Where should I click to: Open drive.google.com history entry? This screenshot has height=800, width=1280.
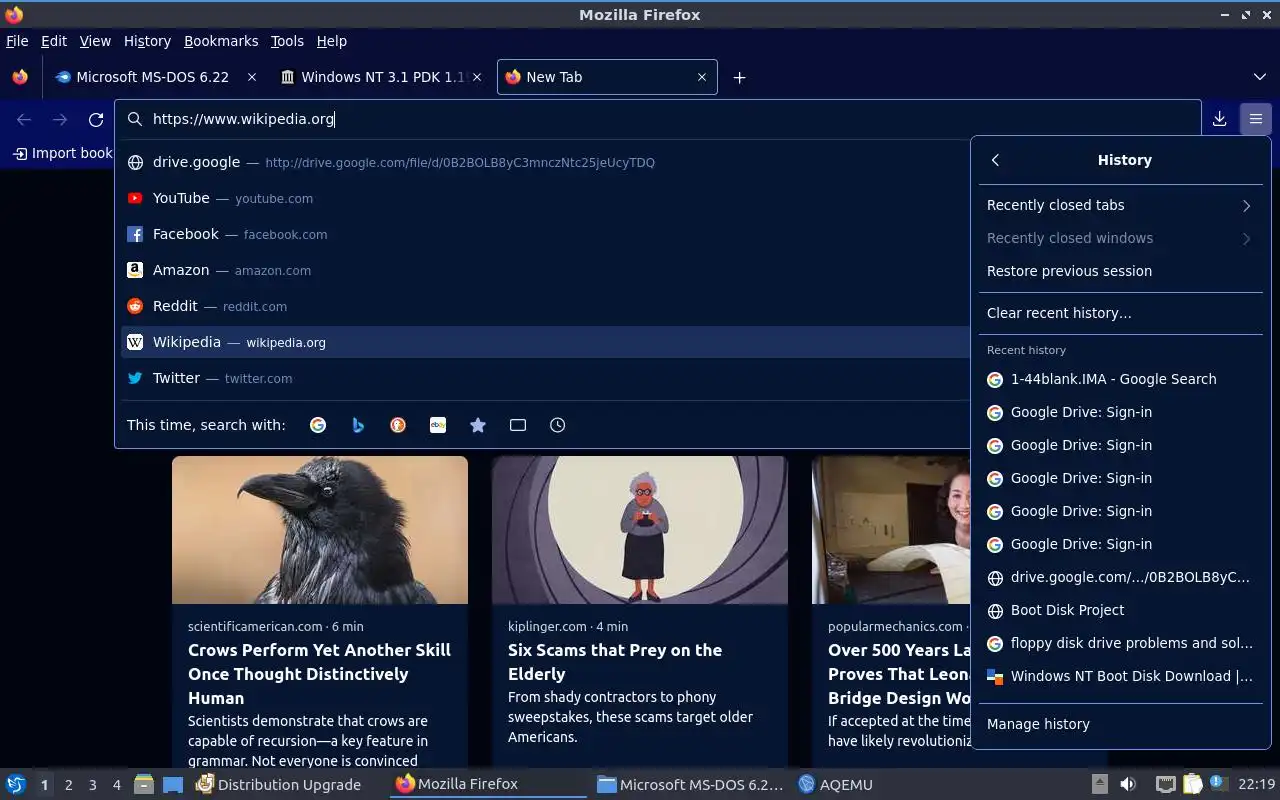pos(1120,577)
